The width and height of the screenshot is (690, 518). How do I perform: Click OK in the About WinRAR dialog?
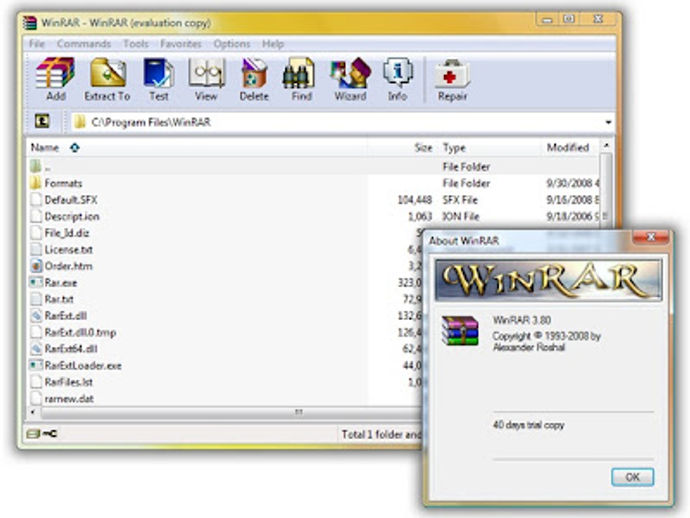click(x=632, y=477)
